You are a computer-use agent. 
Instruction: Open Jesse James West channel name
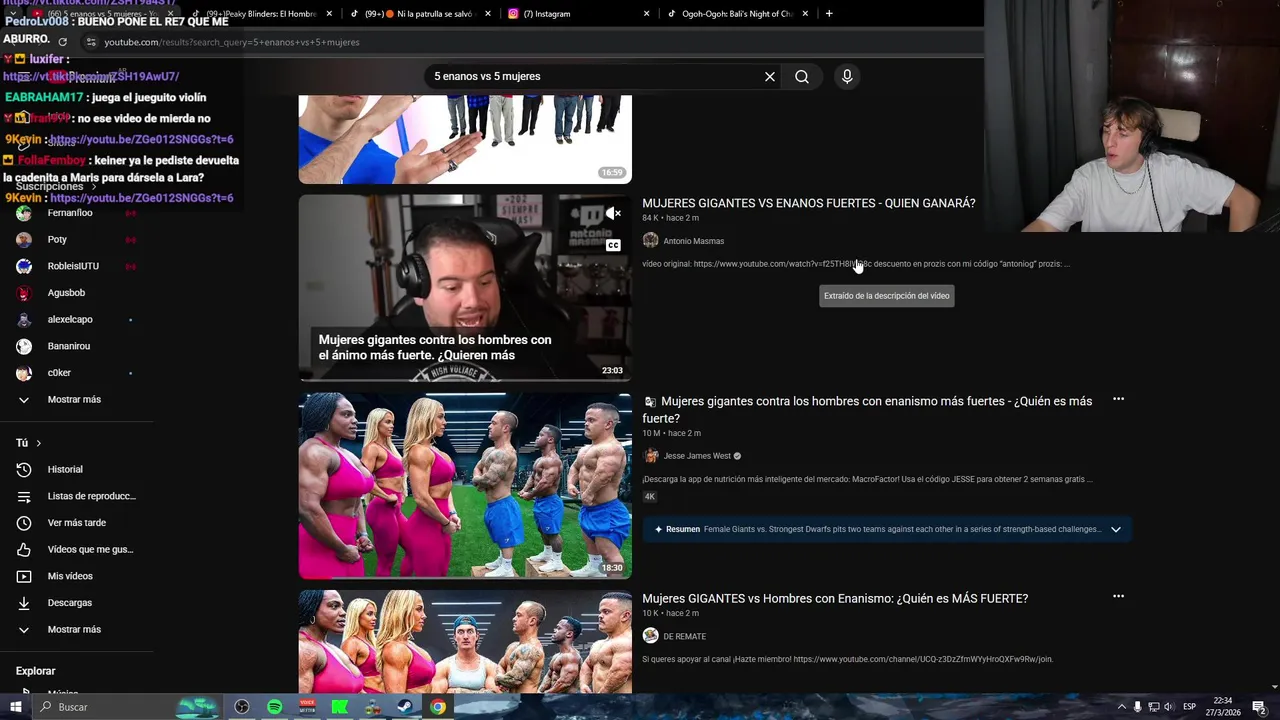[x=697, y=456]
